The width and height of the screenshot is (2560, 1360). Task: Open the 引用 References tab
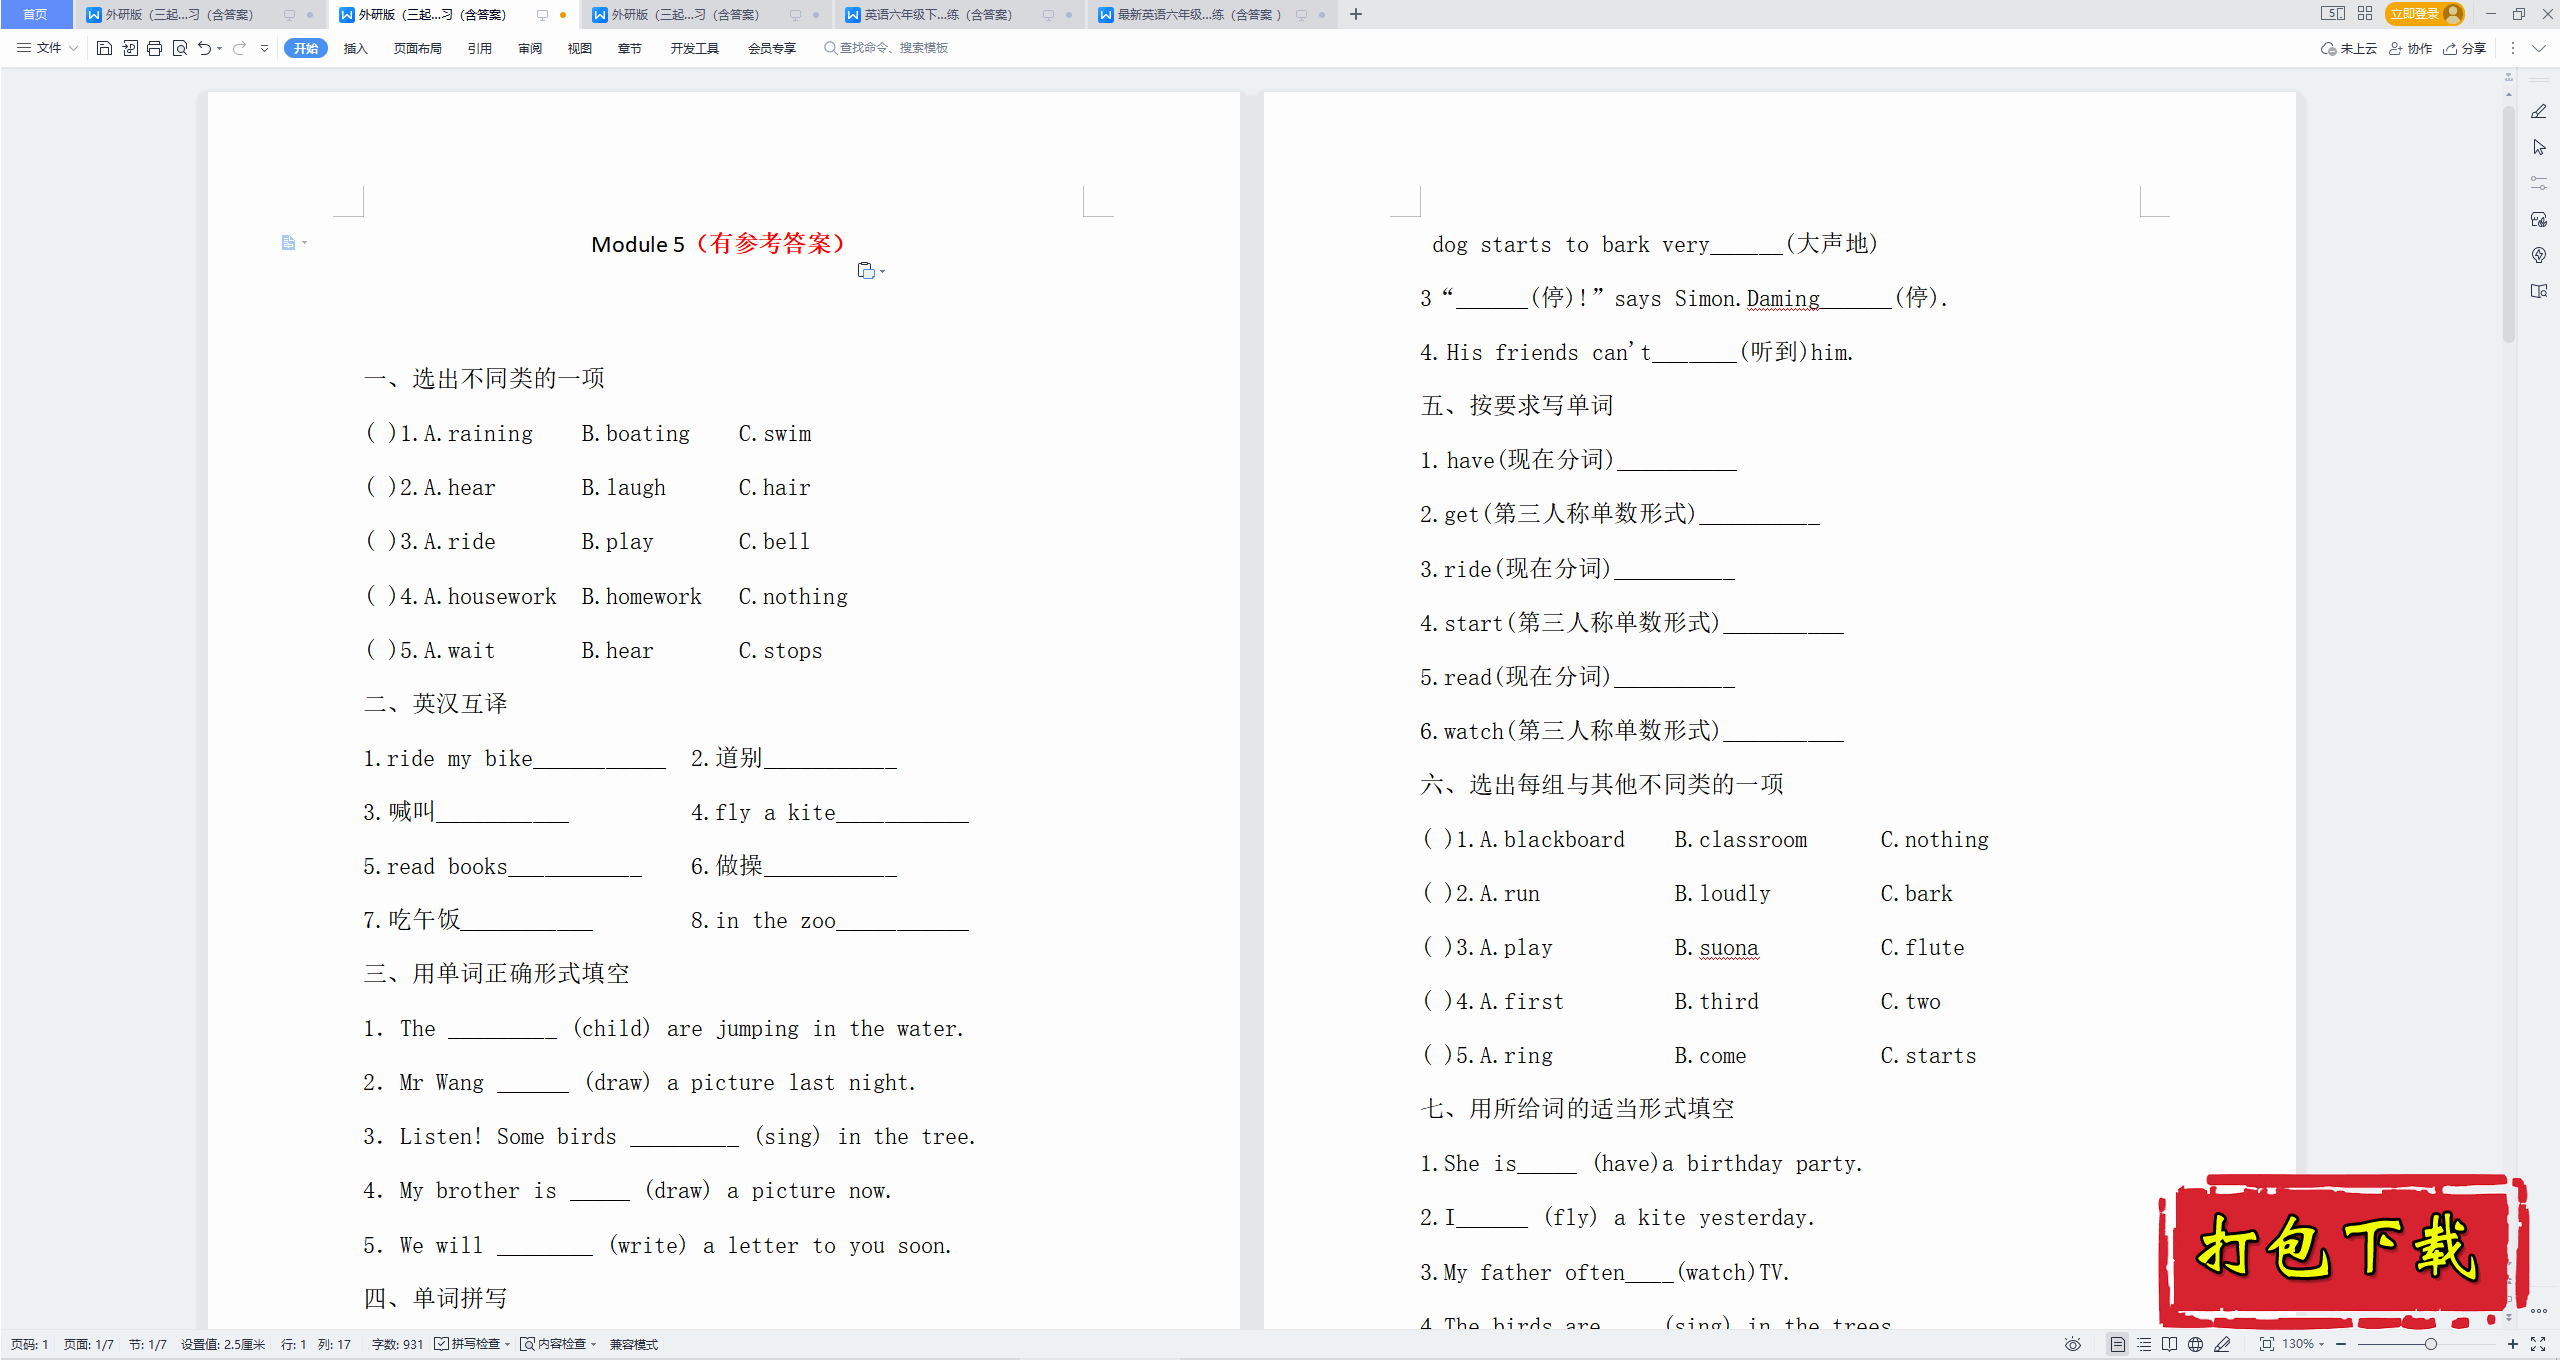(x=480, y=48)
